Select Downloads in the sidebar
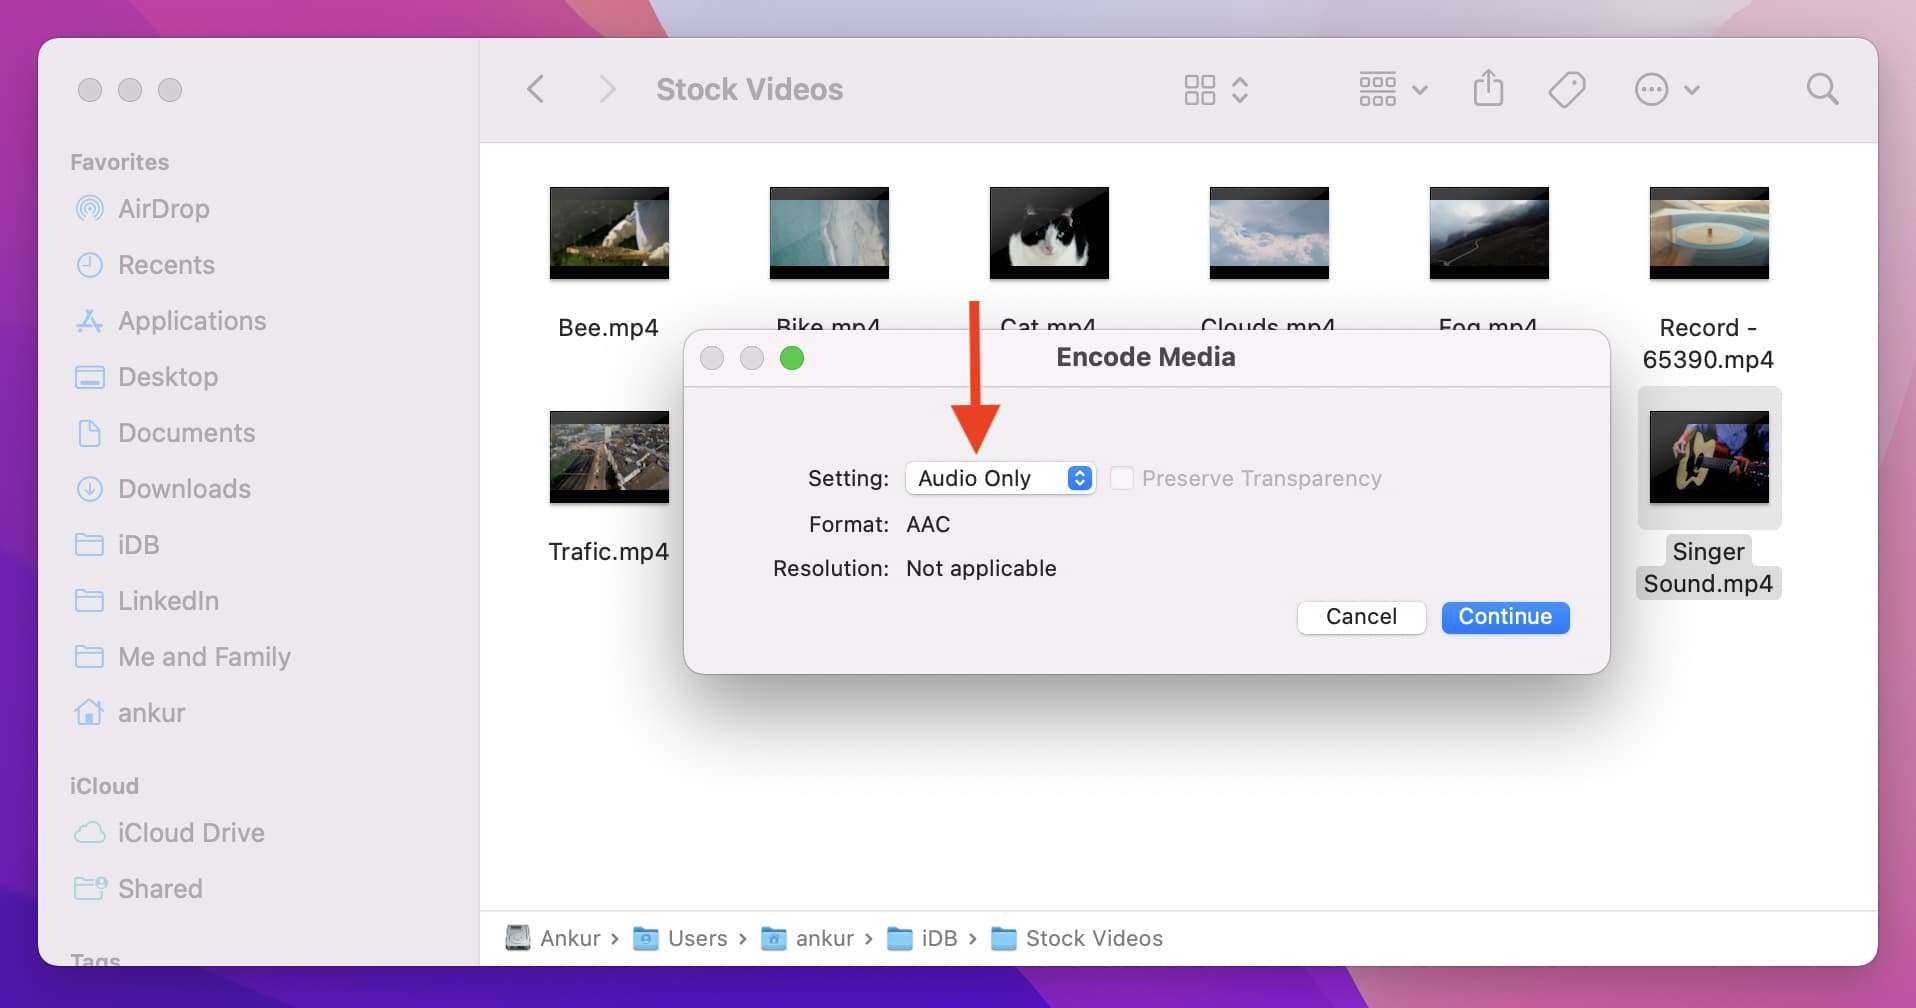Screen dimensions: 1916x1008 coord(184,489)
